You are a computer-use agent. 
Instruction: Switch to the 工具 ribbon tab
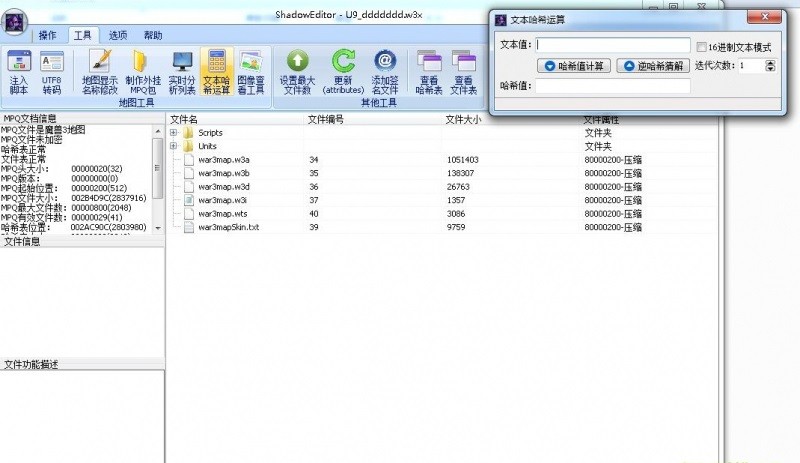point(82,35)
